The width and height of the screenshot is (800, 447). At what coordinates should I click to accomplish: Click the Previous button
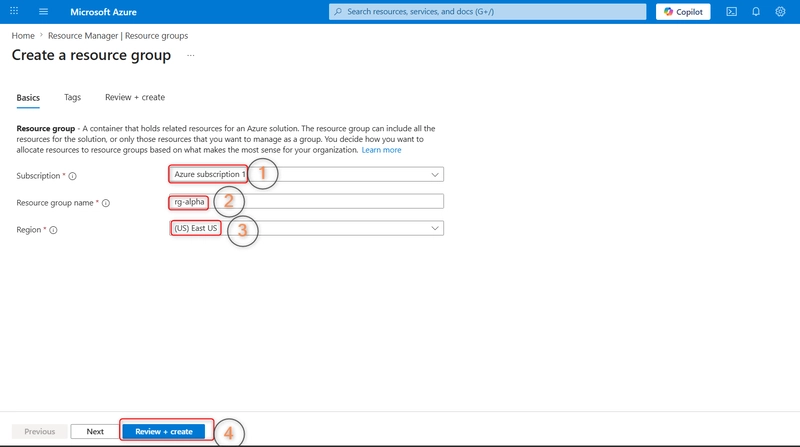pos(39,432)
